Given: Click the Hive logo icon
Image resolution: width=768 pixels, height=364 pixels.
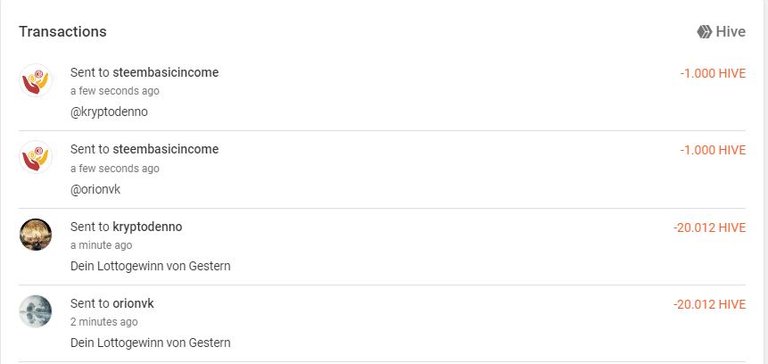Looking at the screenshot, I should point(704,32).
